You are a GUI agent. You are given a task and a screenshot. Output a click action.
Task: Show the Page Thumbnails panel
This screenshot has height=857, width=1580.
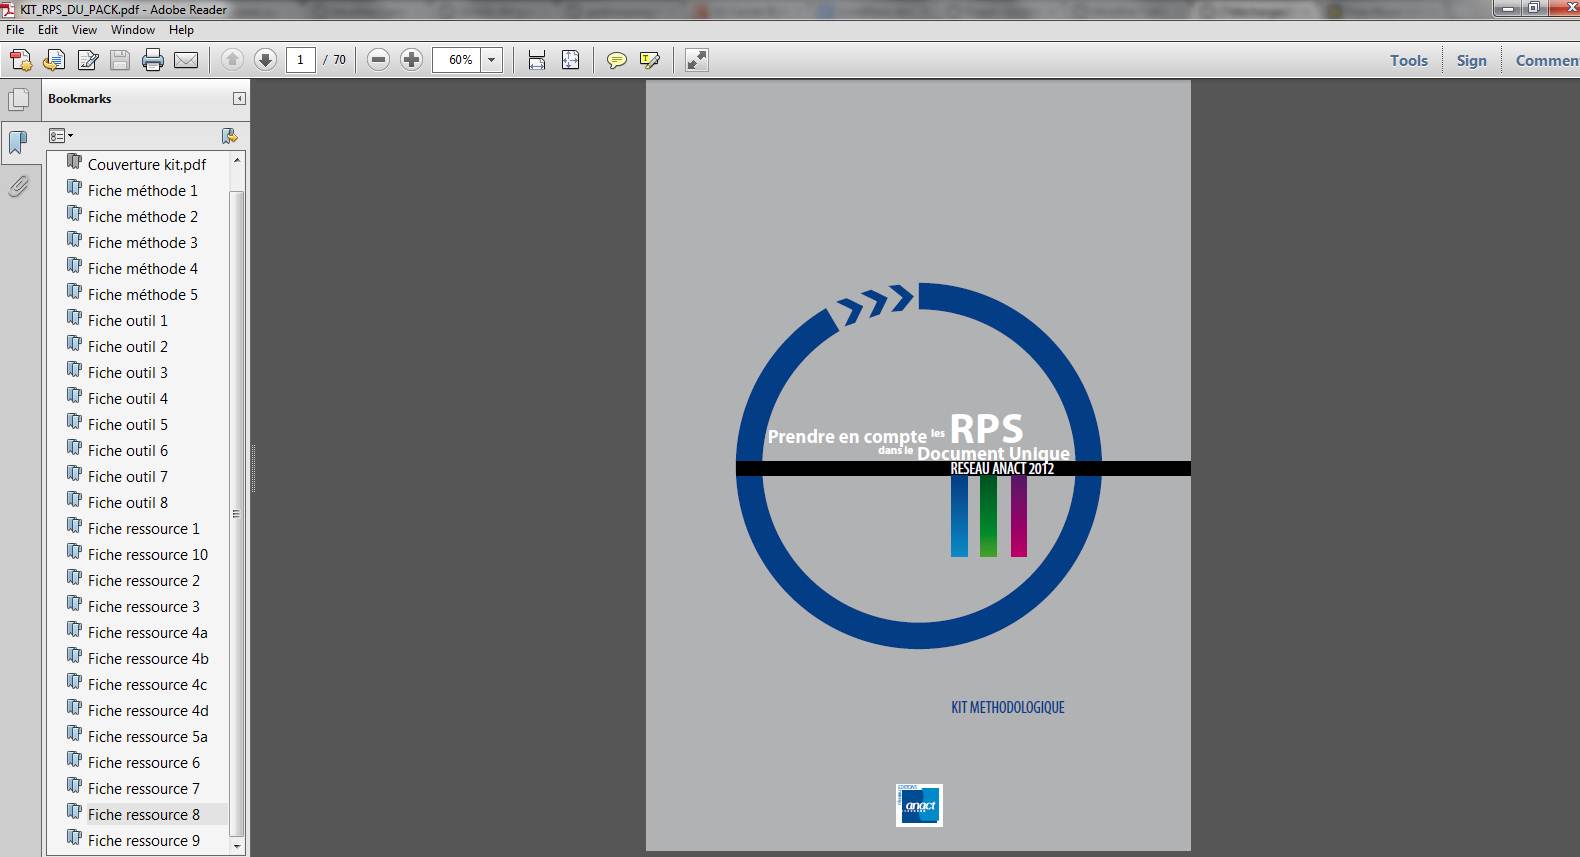coord(18,99)
